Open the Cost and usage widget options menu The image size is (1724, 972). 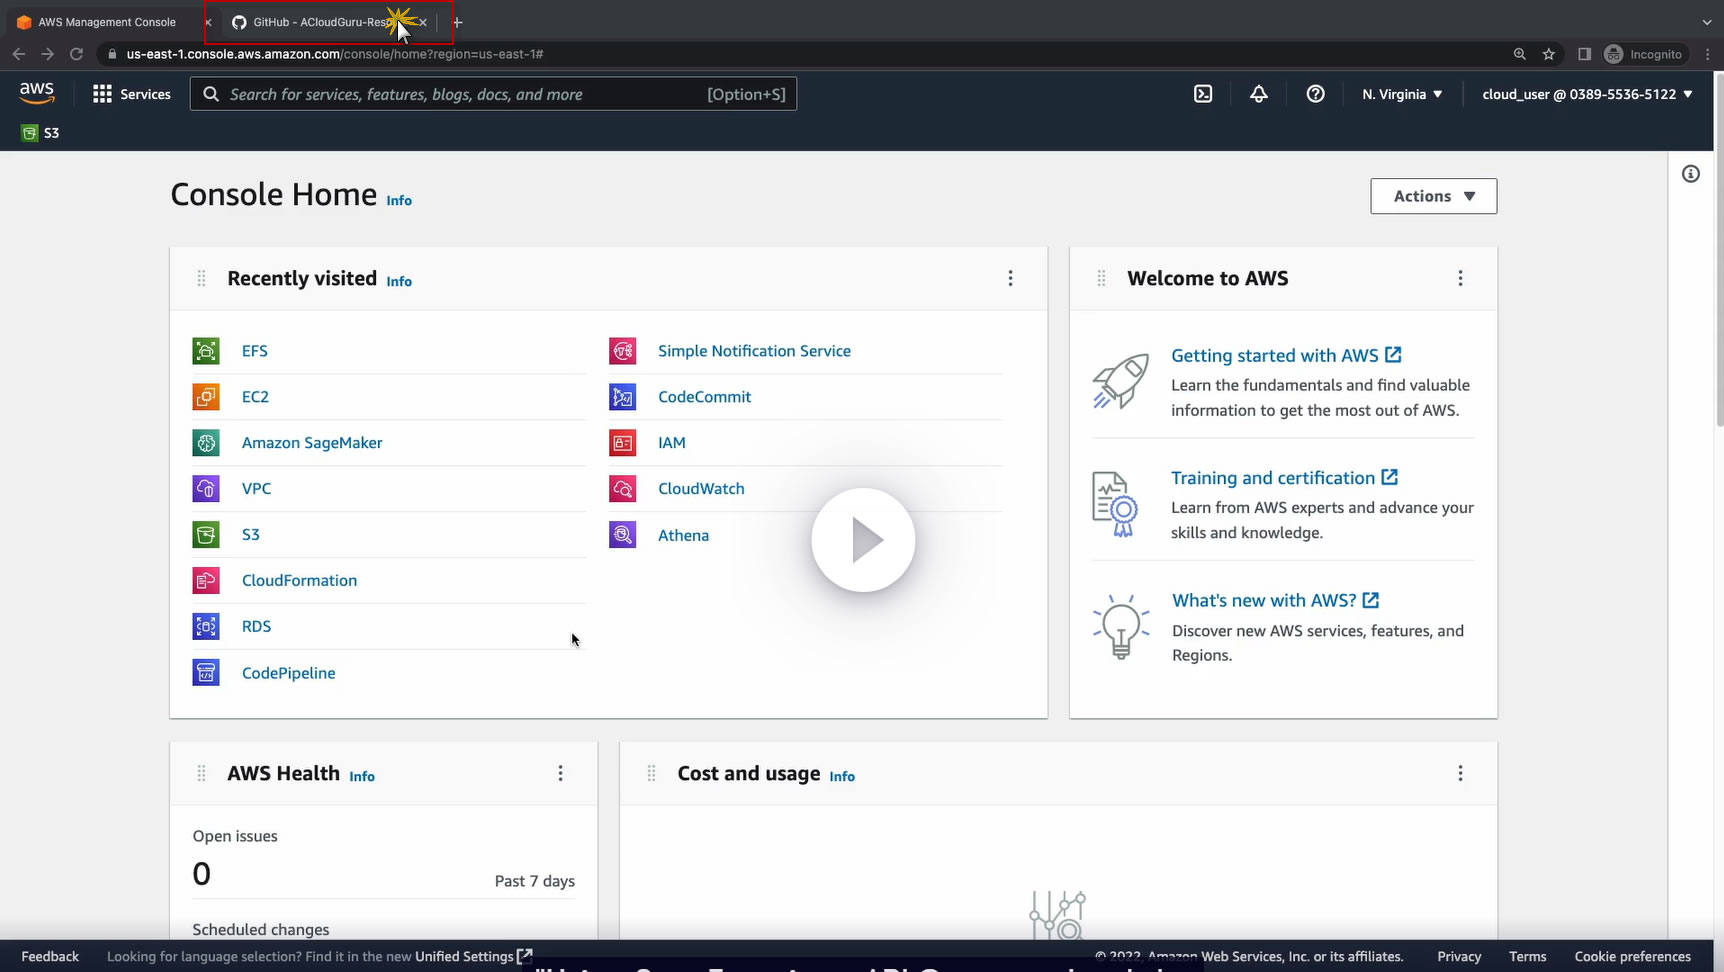[x=1460, y=773]
